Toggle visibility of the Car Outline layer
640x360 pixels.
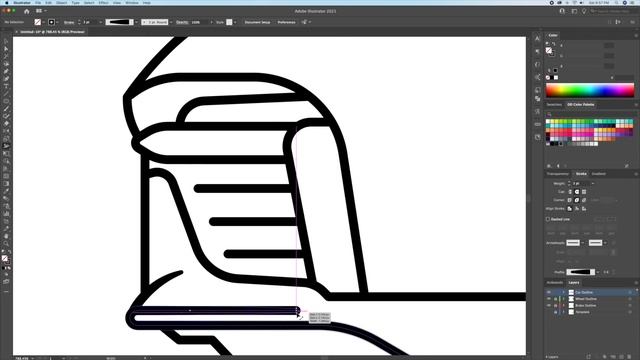[549, 292]
